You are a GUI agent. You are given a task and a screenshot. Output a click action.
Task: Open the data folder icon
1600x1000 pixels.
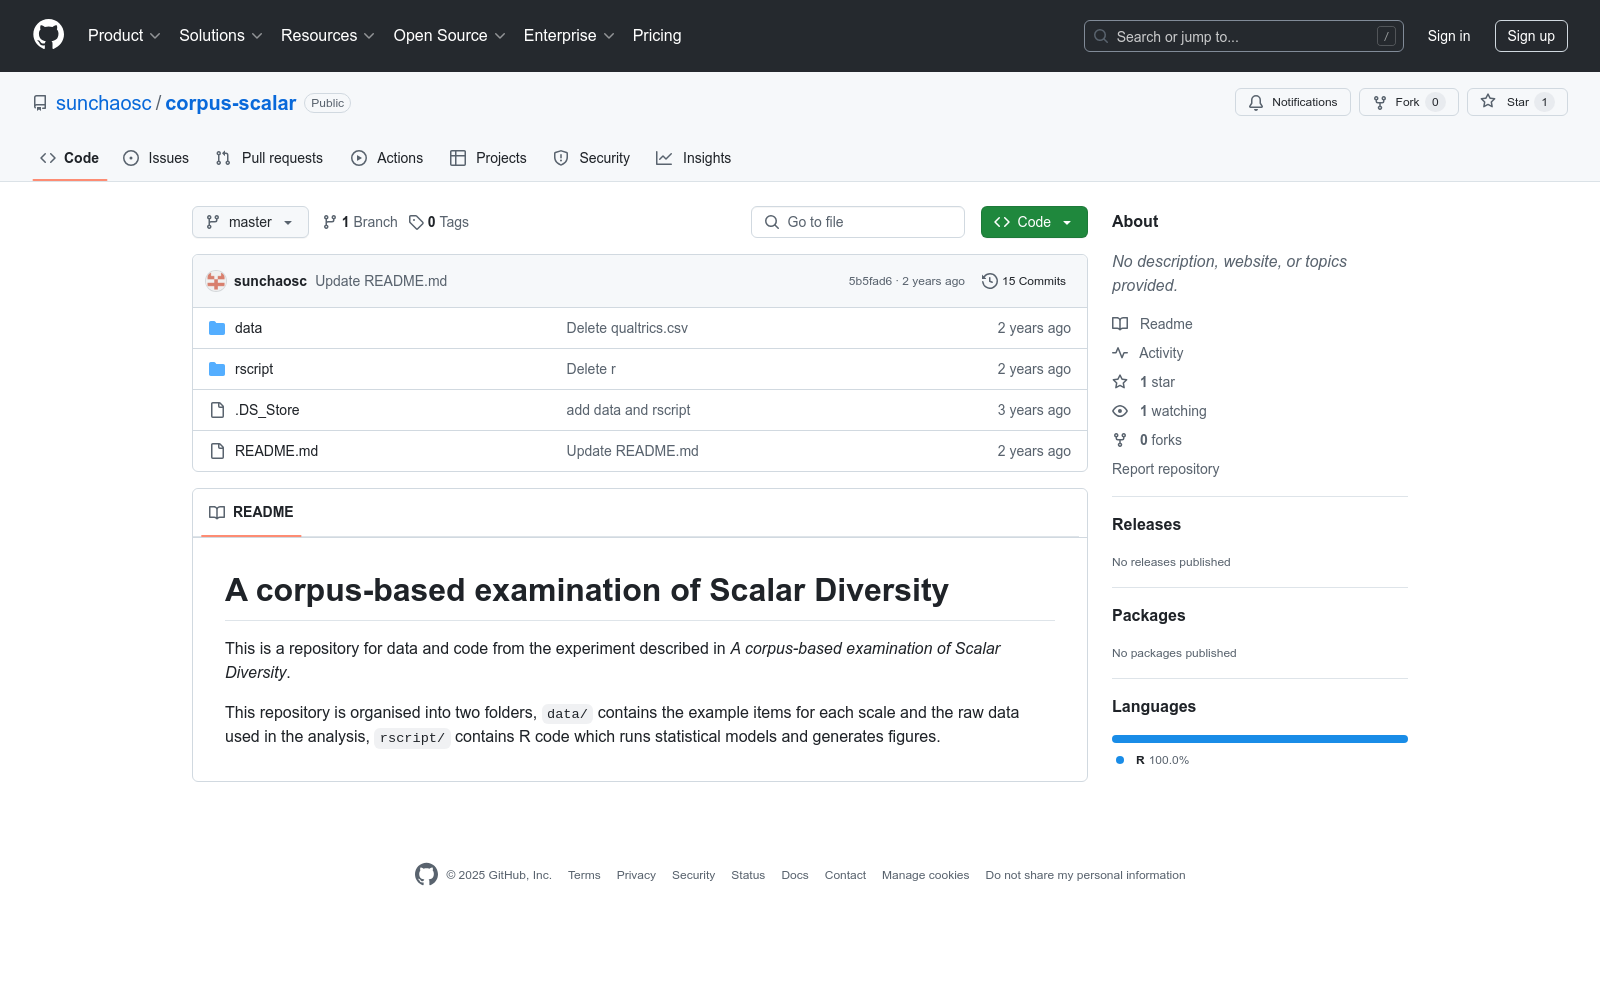point(217,328)
